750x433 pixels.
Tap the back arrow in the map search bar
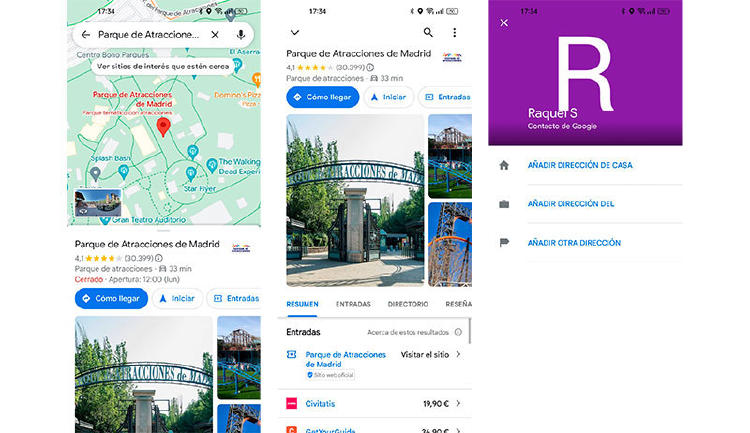point(86,34)
